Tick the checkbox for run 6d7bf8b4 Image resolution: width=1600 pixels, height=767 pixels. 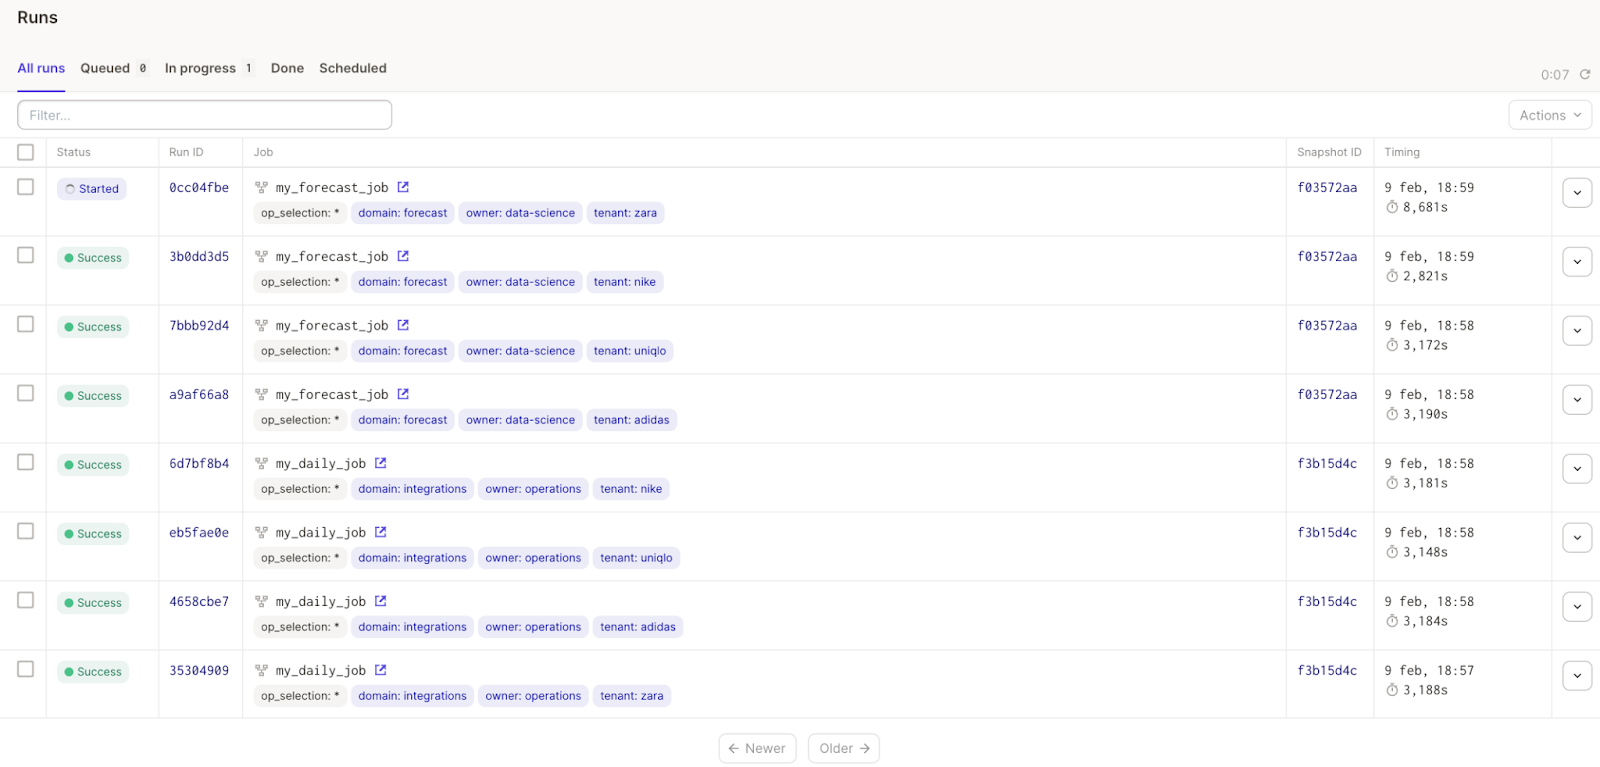coord(26,462)
